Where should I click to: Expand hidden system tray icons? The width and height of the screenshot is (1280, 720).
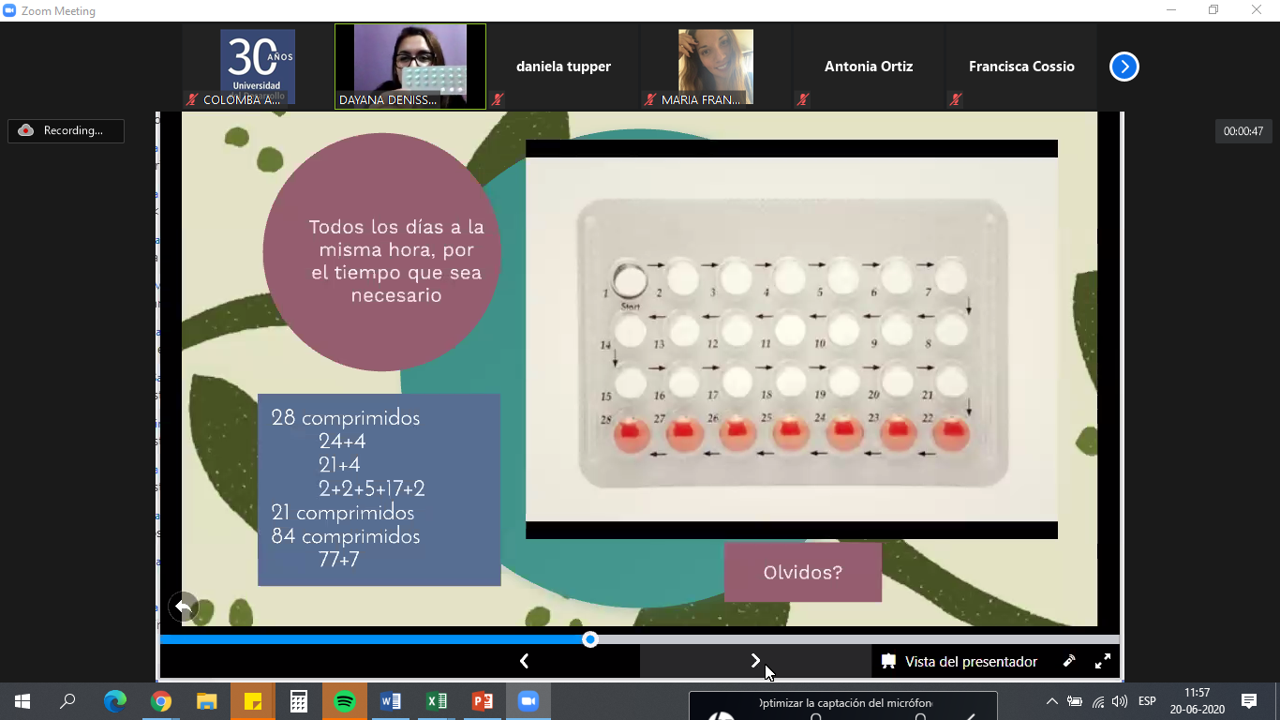point(1051,701)
